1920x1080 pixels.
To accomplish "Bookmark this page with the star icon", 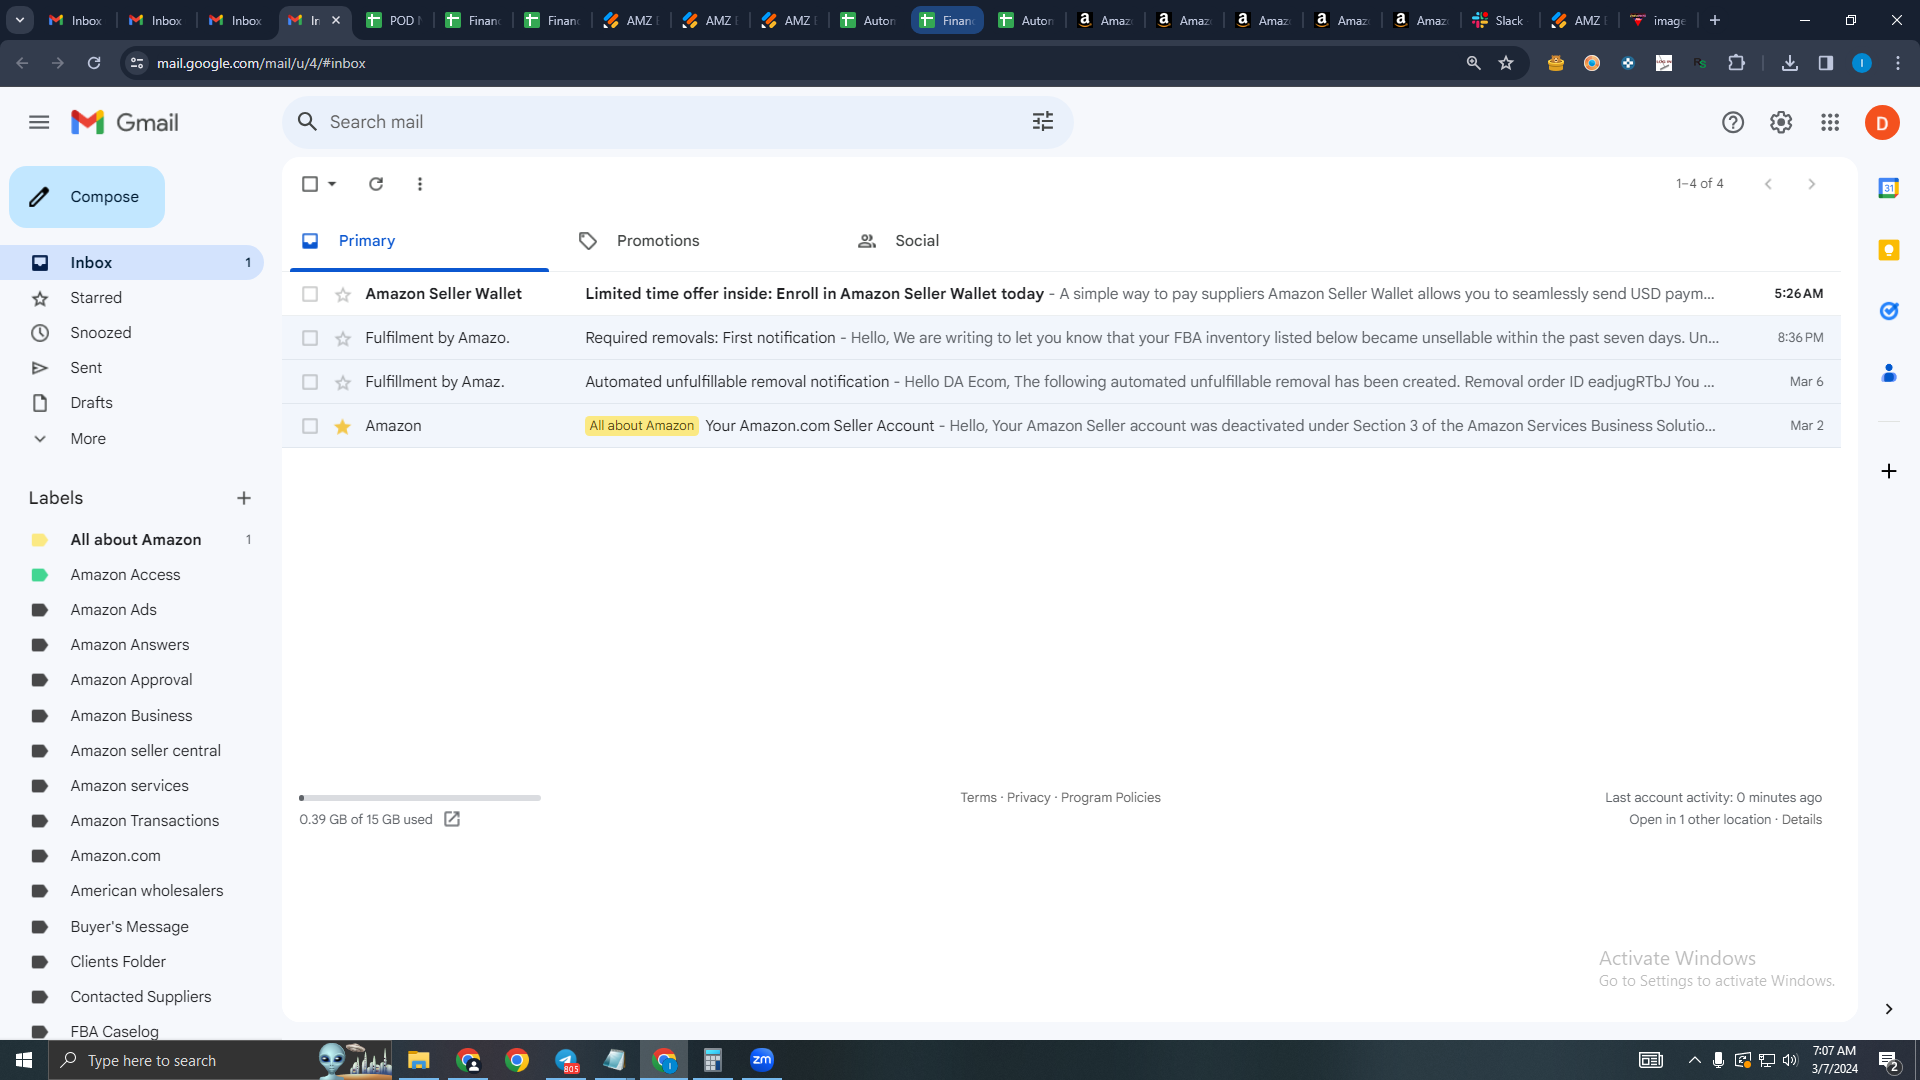I will pyautogui.click(x=1506, y=63).
